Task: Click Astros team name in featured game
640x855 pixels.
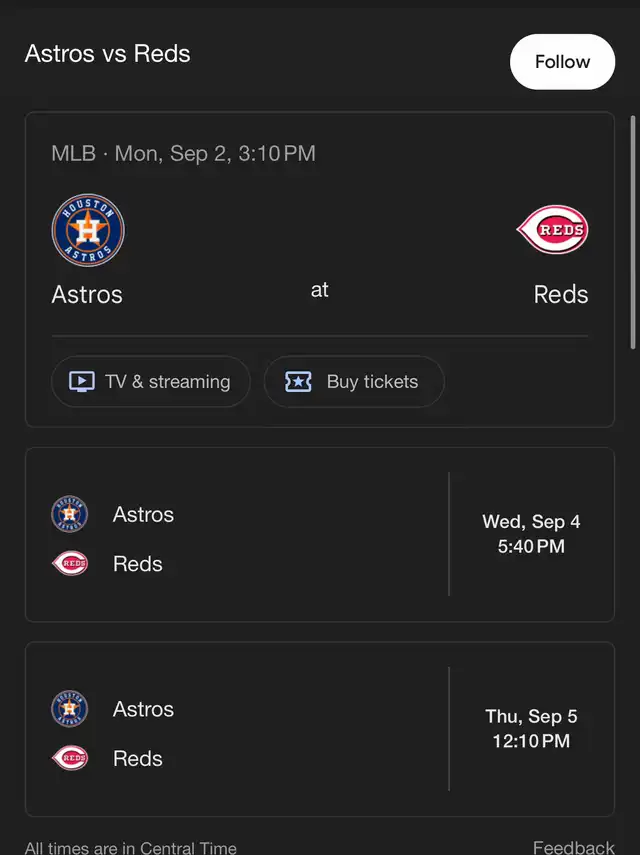Action: (87, 294)
